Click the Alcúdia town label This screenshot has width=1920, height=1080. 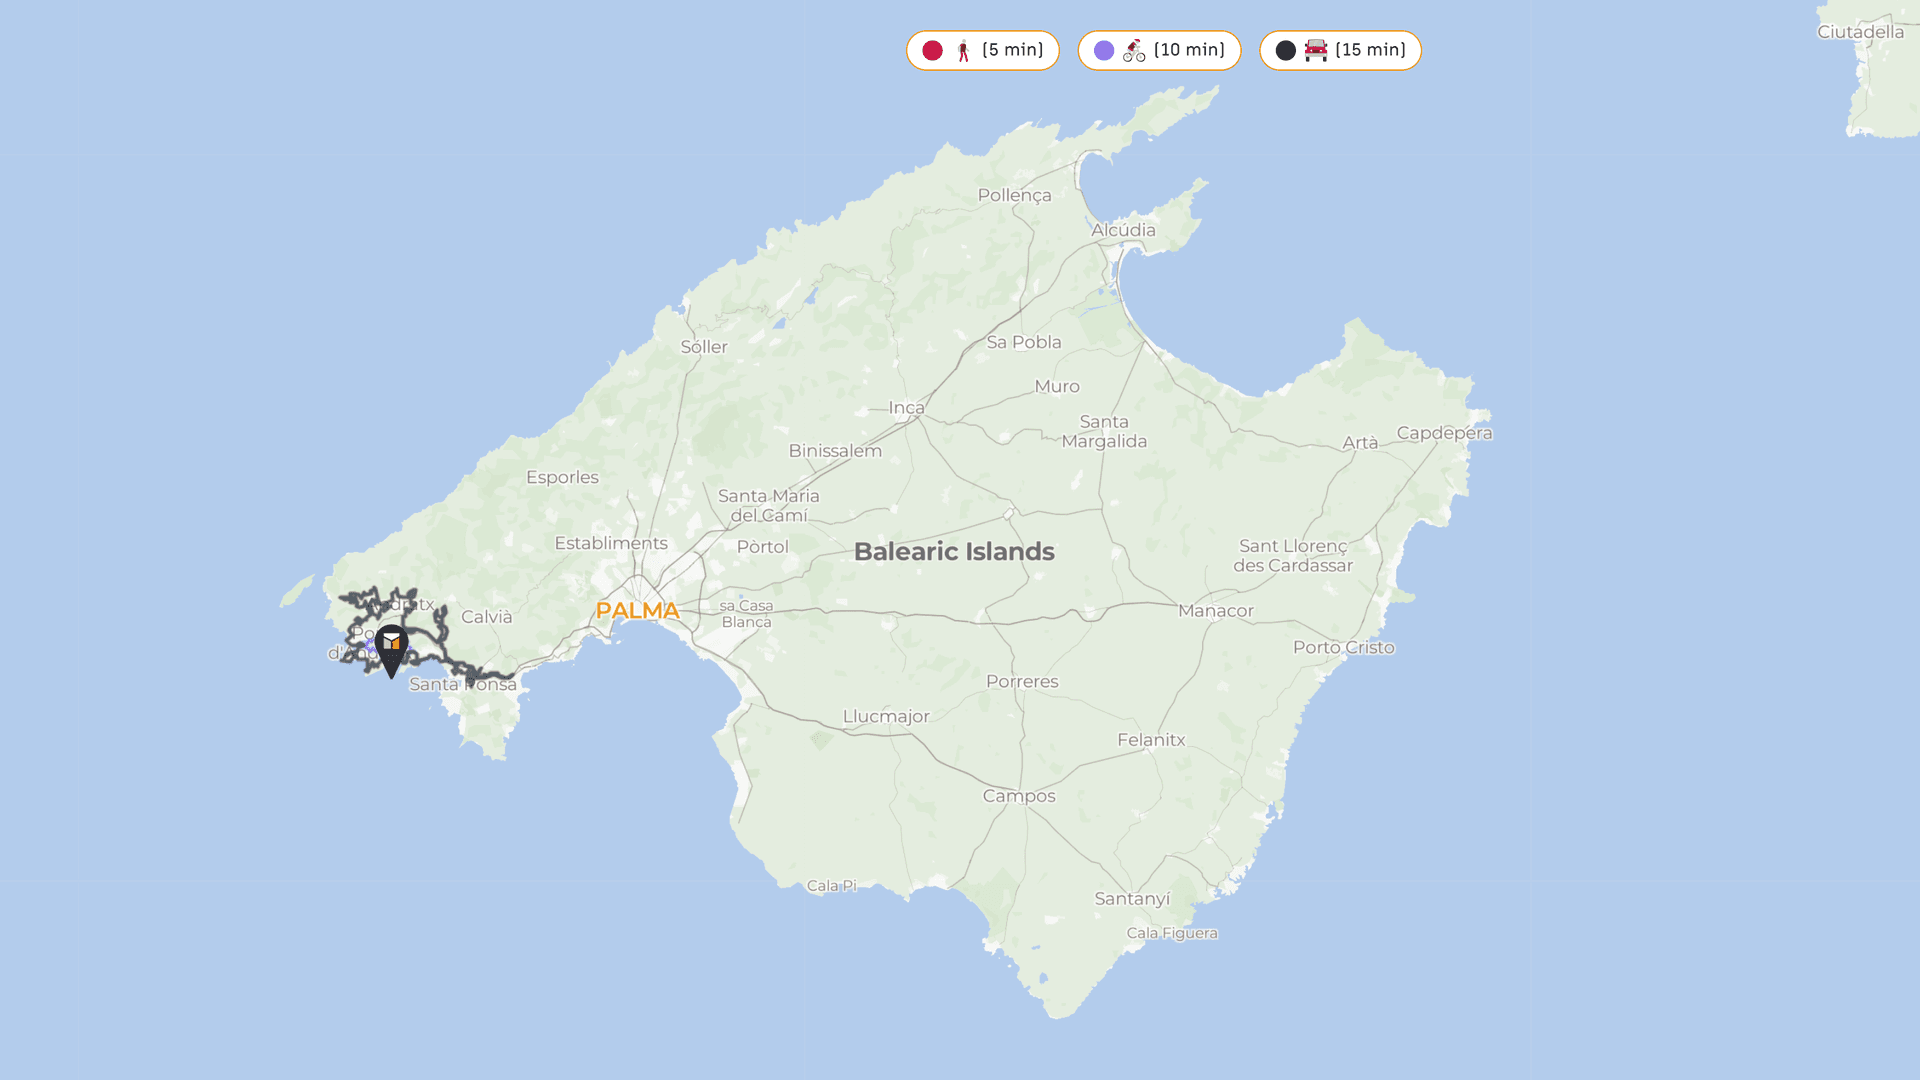coord(1123,230)
